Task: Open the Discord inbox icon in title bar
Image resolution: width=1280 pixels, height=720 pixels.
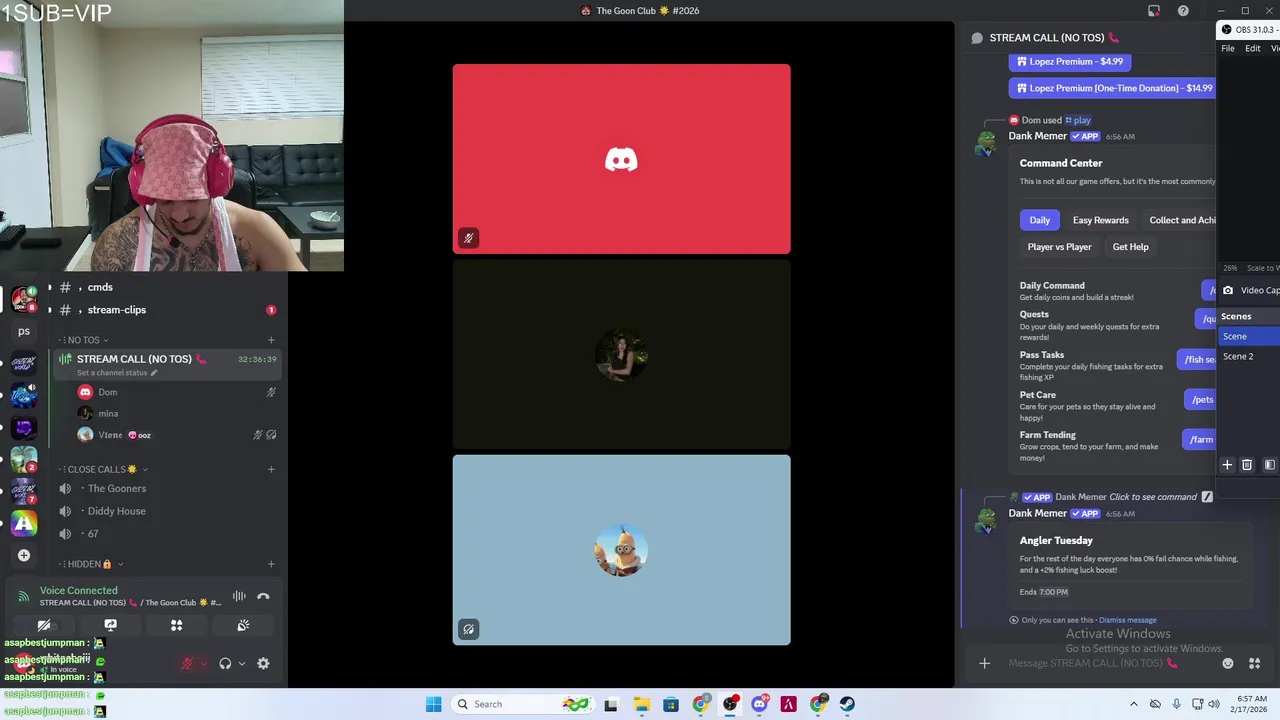Action: point(1154,11)
